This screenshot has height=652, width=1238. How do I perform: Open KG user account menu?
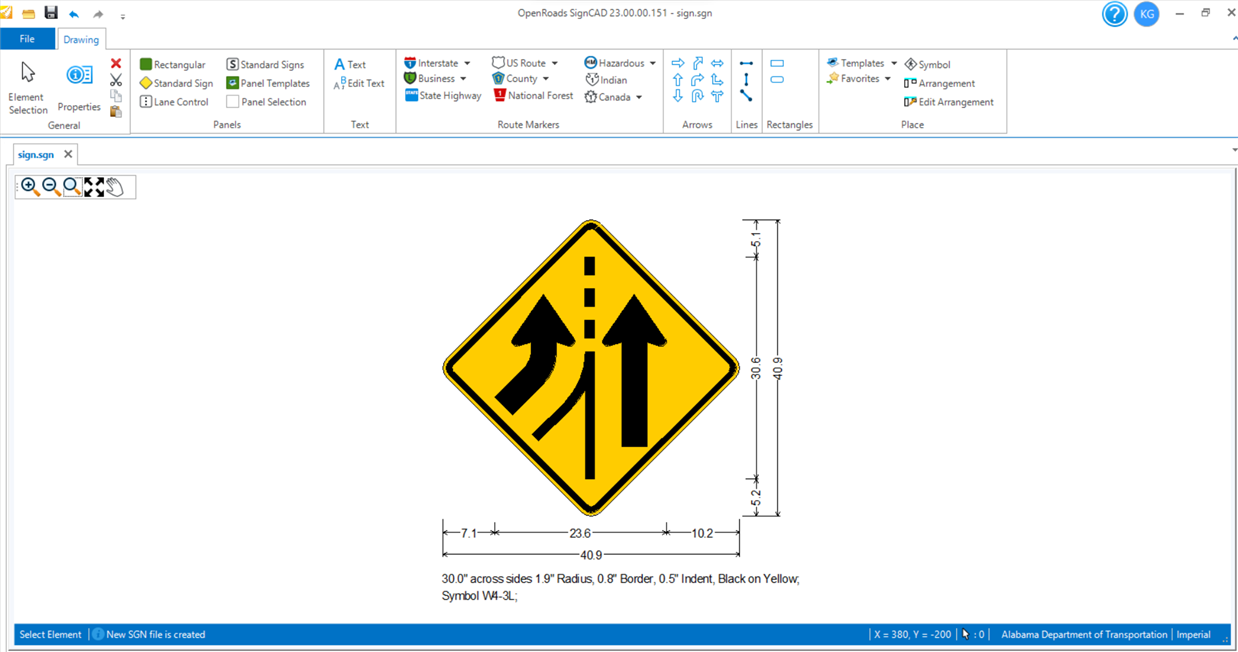tap(1146, 14)
